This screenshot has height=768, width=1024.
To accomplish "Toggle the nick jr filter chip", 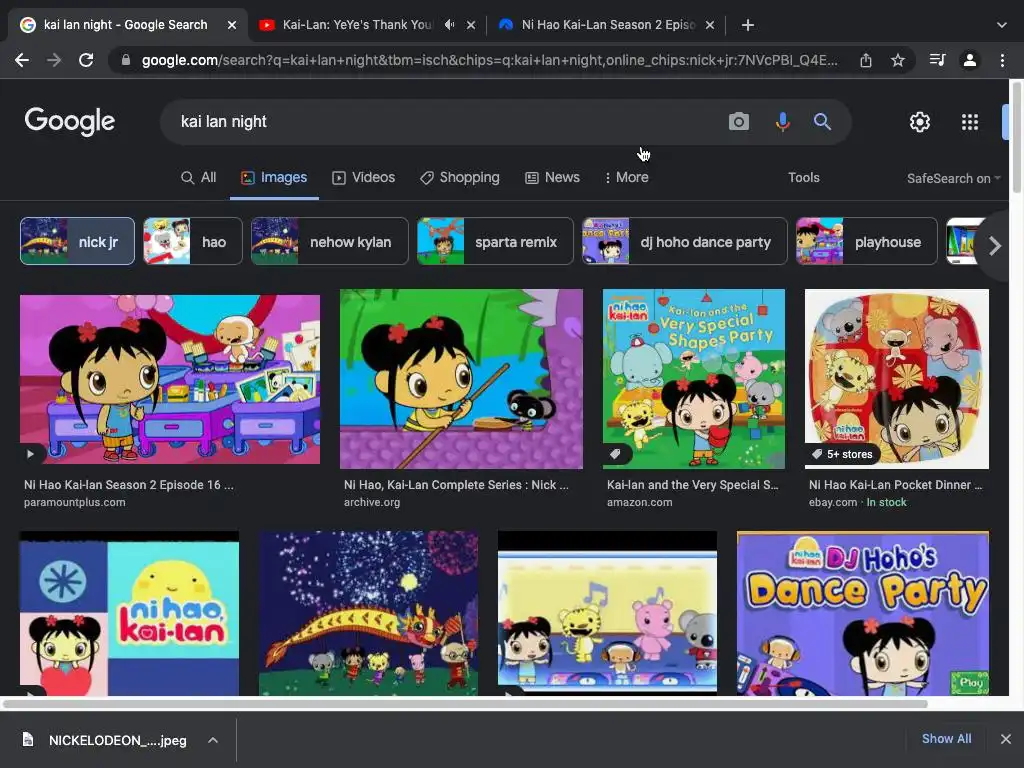I will click(77, 242).
